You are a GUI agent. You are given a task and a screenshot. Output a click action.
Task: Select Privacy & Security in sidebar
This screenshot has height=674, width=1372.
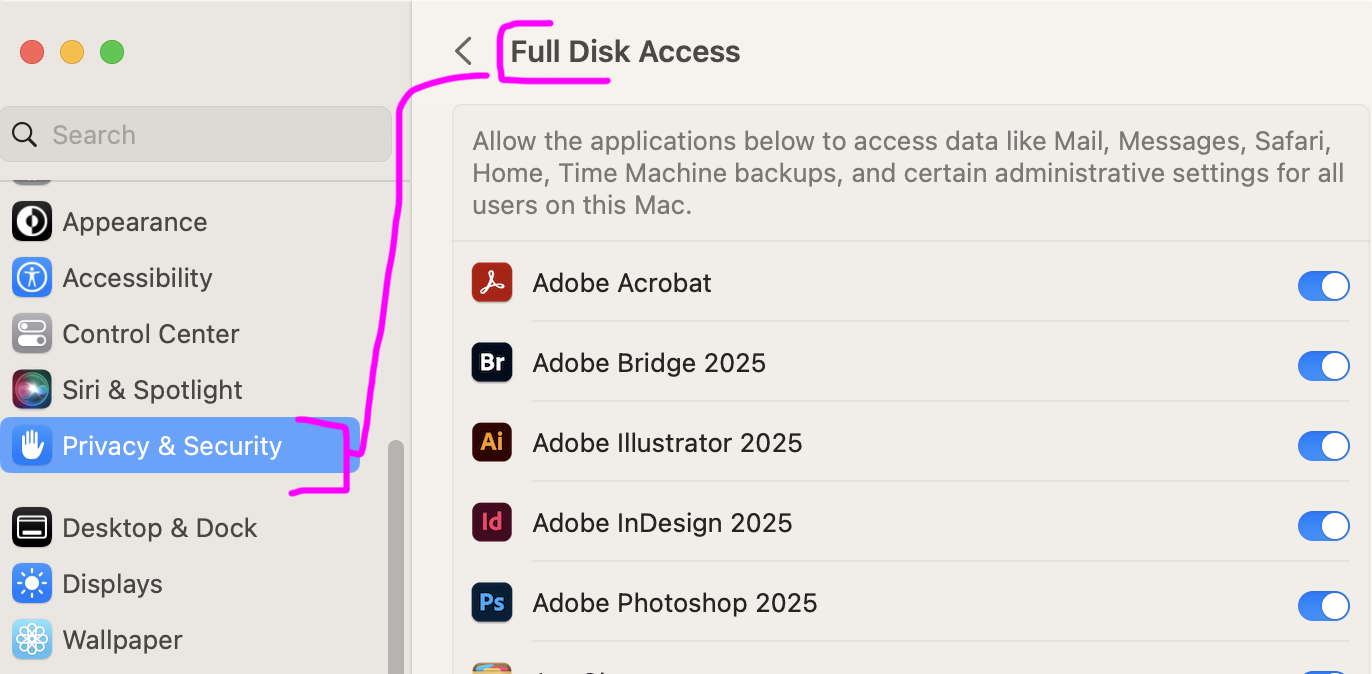point(172,446)
